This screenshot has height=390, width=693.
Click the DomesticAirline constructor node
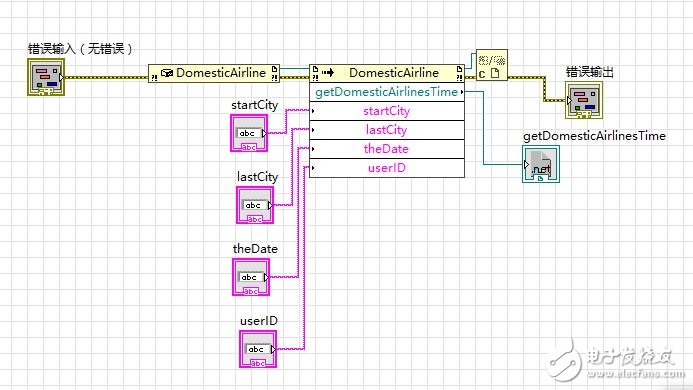click(x=213, y=73)
